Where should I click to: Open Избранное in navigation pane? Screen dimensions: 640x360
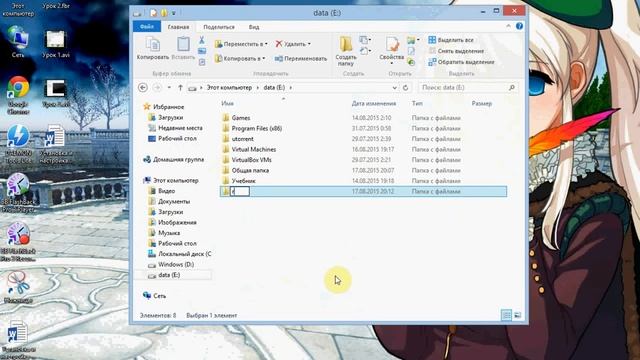pyautogui.click(x=168, y=107)
